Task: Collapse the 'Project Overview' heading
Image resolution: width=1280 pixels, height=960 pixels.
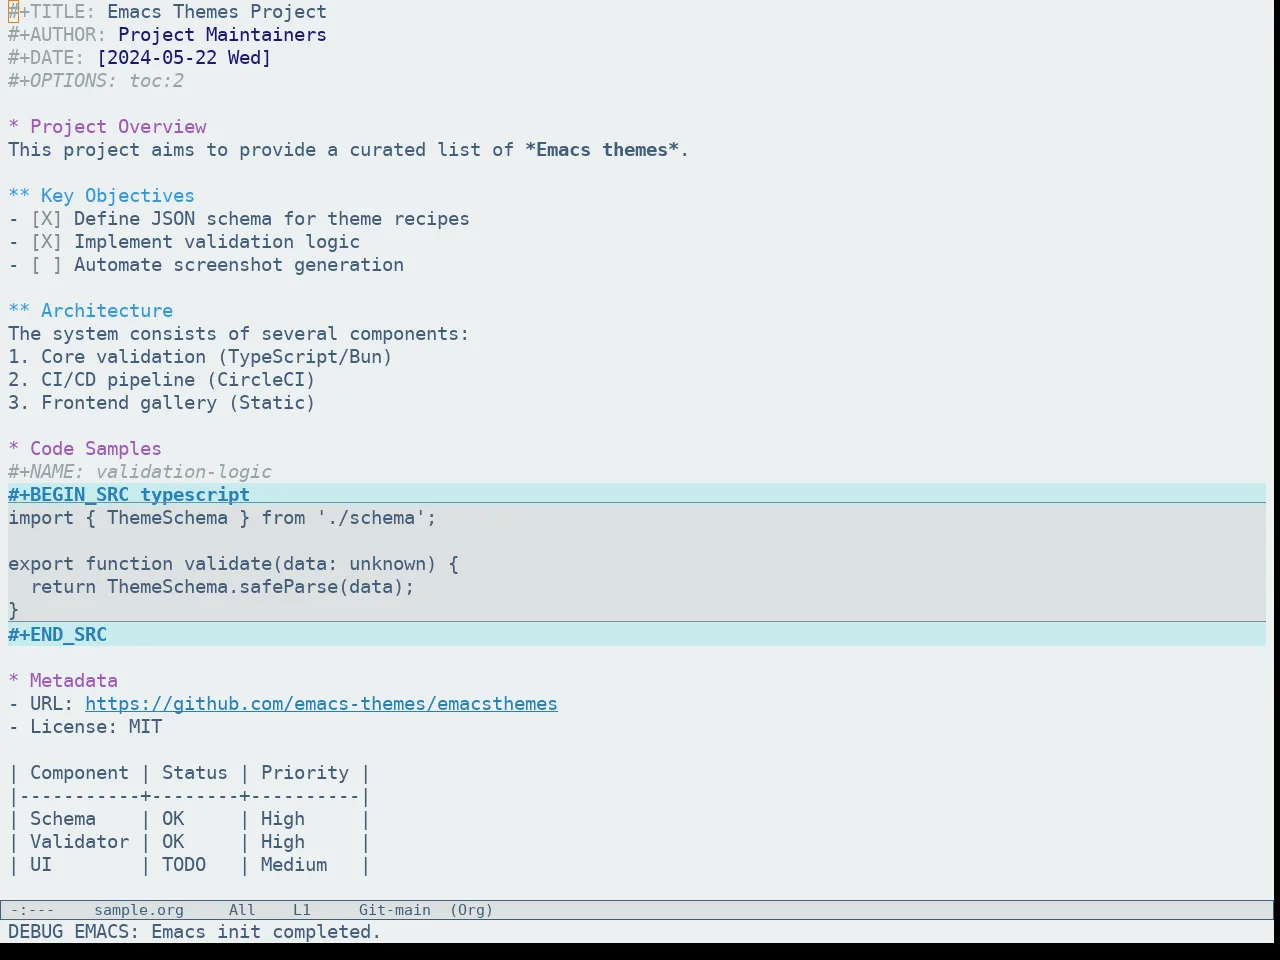Action: 107,127
